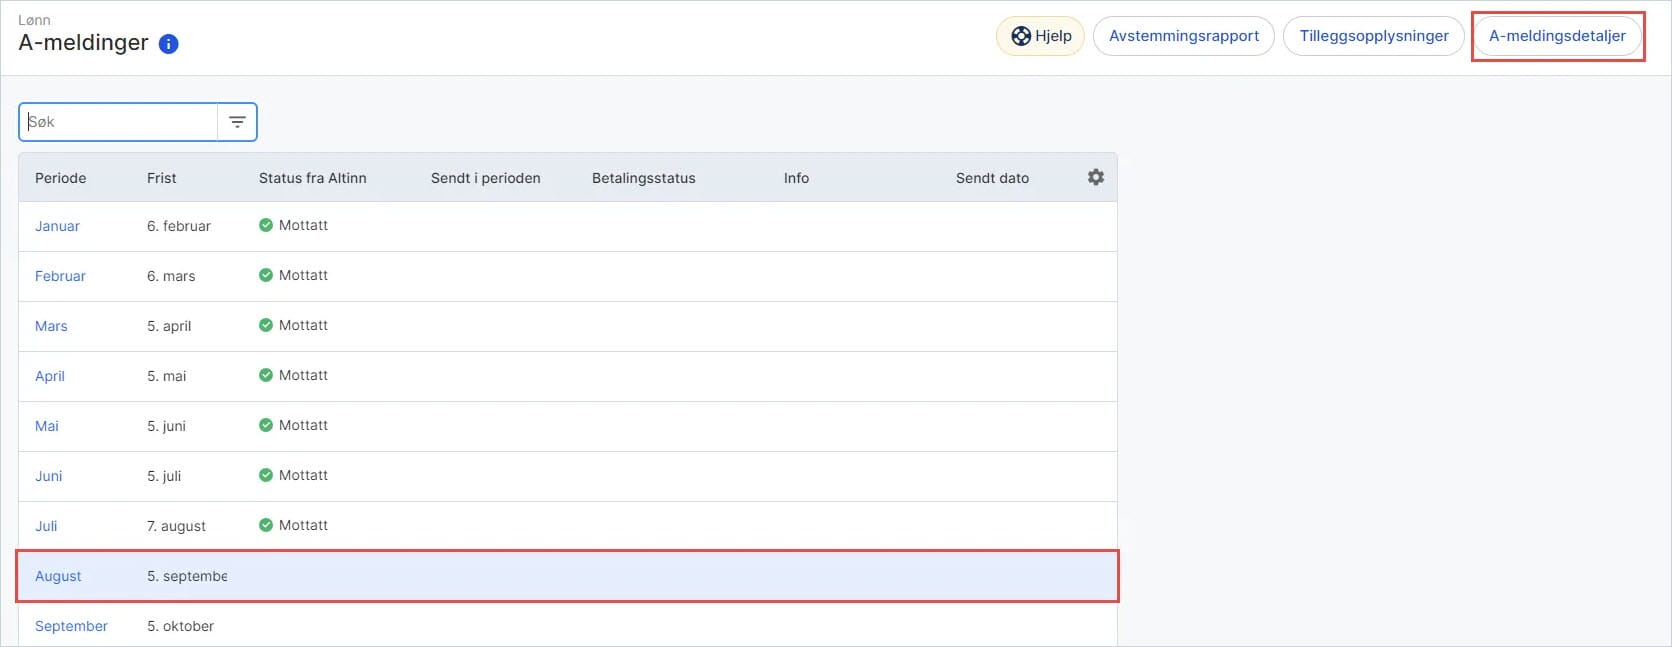Click the Hjelp lifebuoy button
Screen dimensions: 1672x647
tap(1040, 36)
